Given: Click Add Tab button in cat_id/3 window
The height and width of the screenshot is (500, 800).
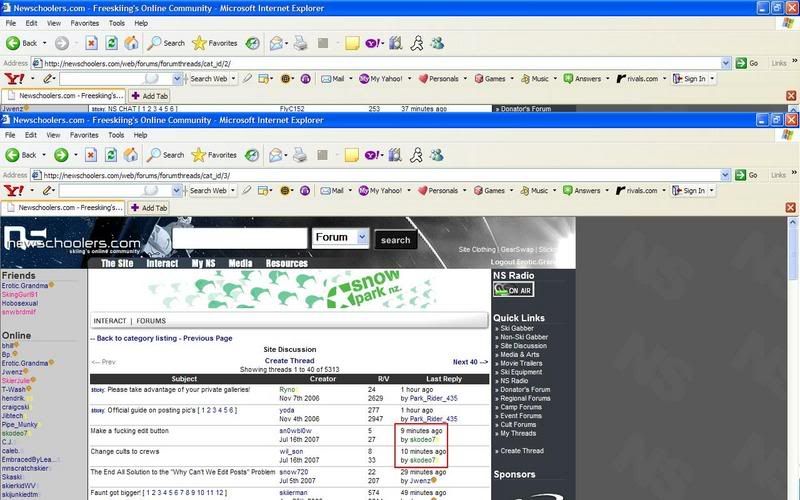Looking at the screenshot, I should [149, 207].
